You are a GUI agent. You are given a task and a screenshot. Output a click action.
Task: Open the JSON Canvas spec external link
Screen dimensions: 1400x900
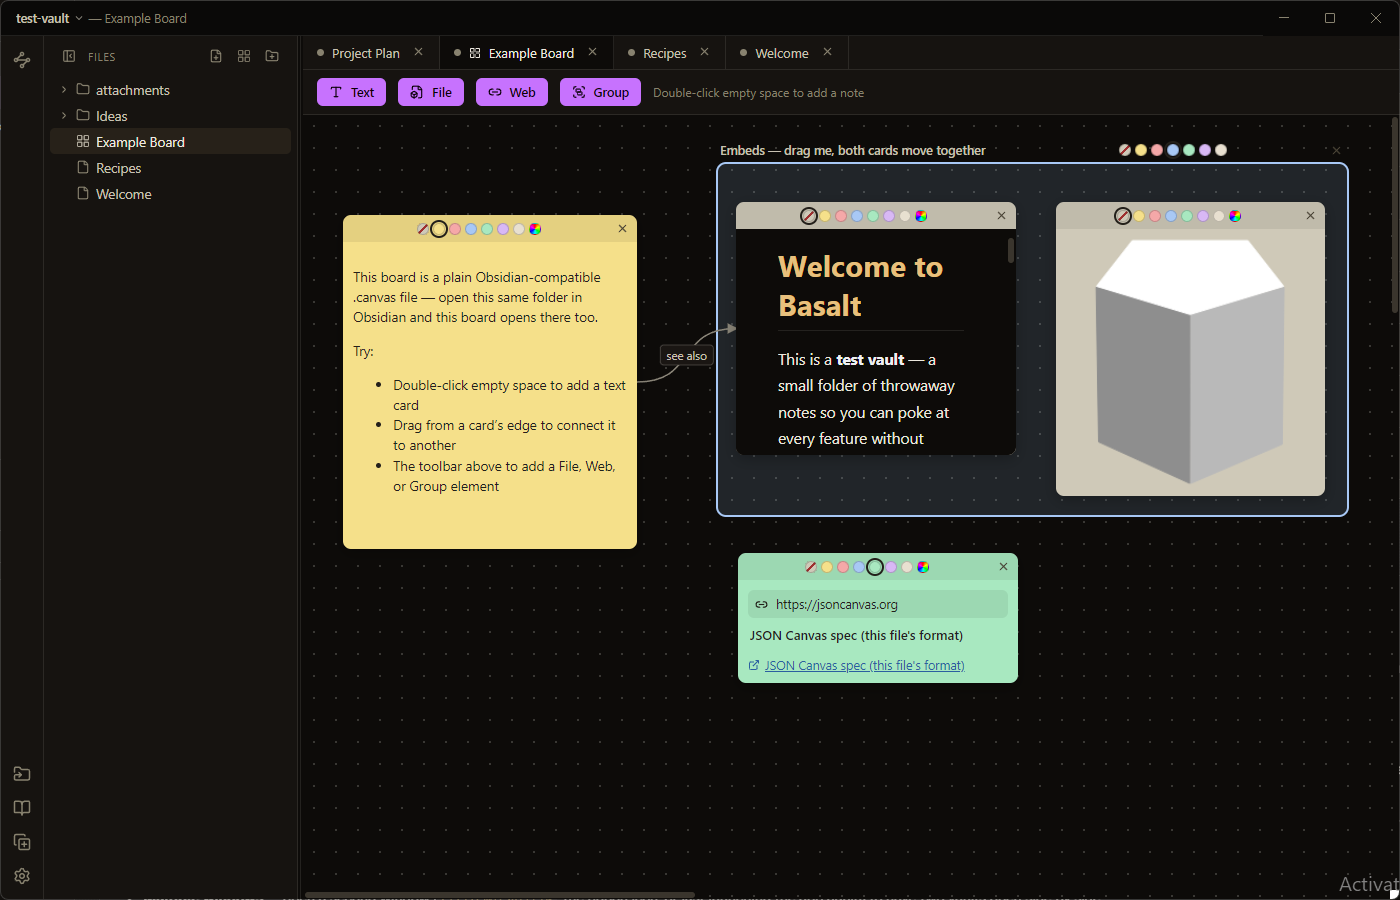click(x=864, y=666)
